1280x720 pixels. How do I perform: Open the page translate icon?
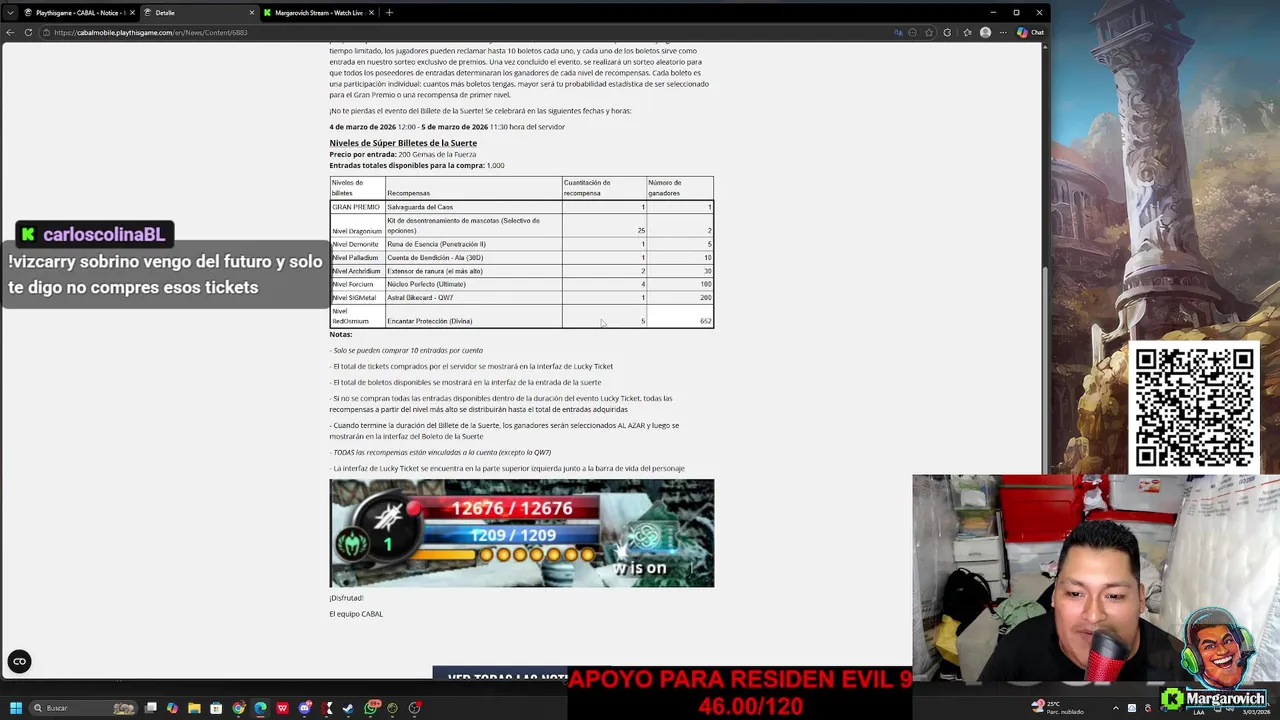(898, 32)
